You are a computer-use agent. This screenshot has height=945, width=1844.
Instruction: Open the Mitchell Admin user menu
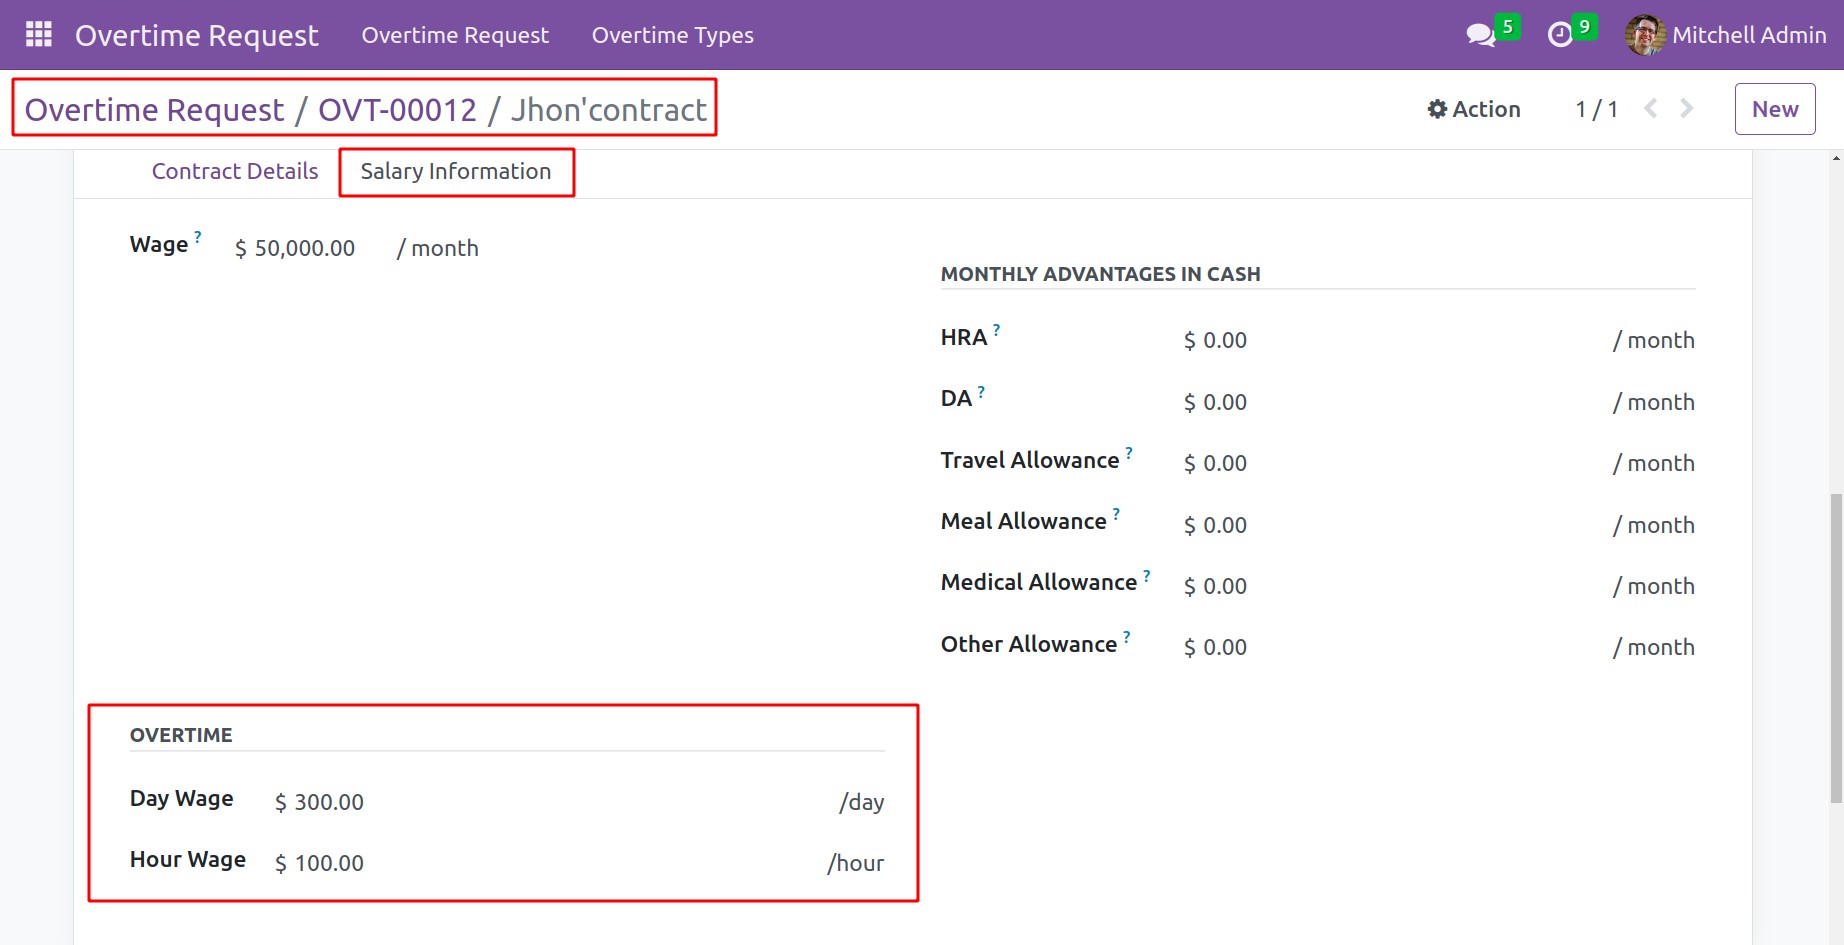[1748, 35]
